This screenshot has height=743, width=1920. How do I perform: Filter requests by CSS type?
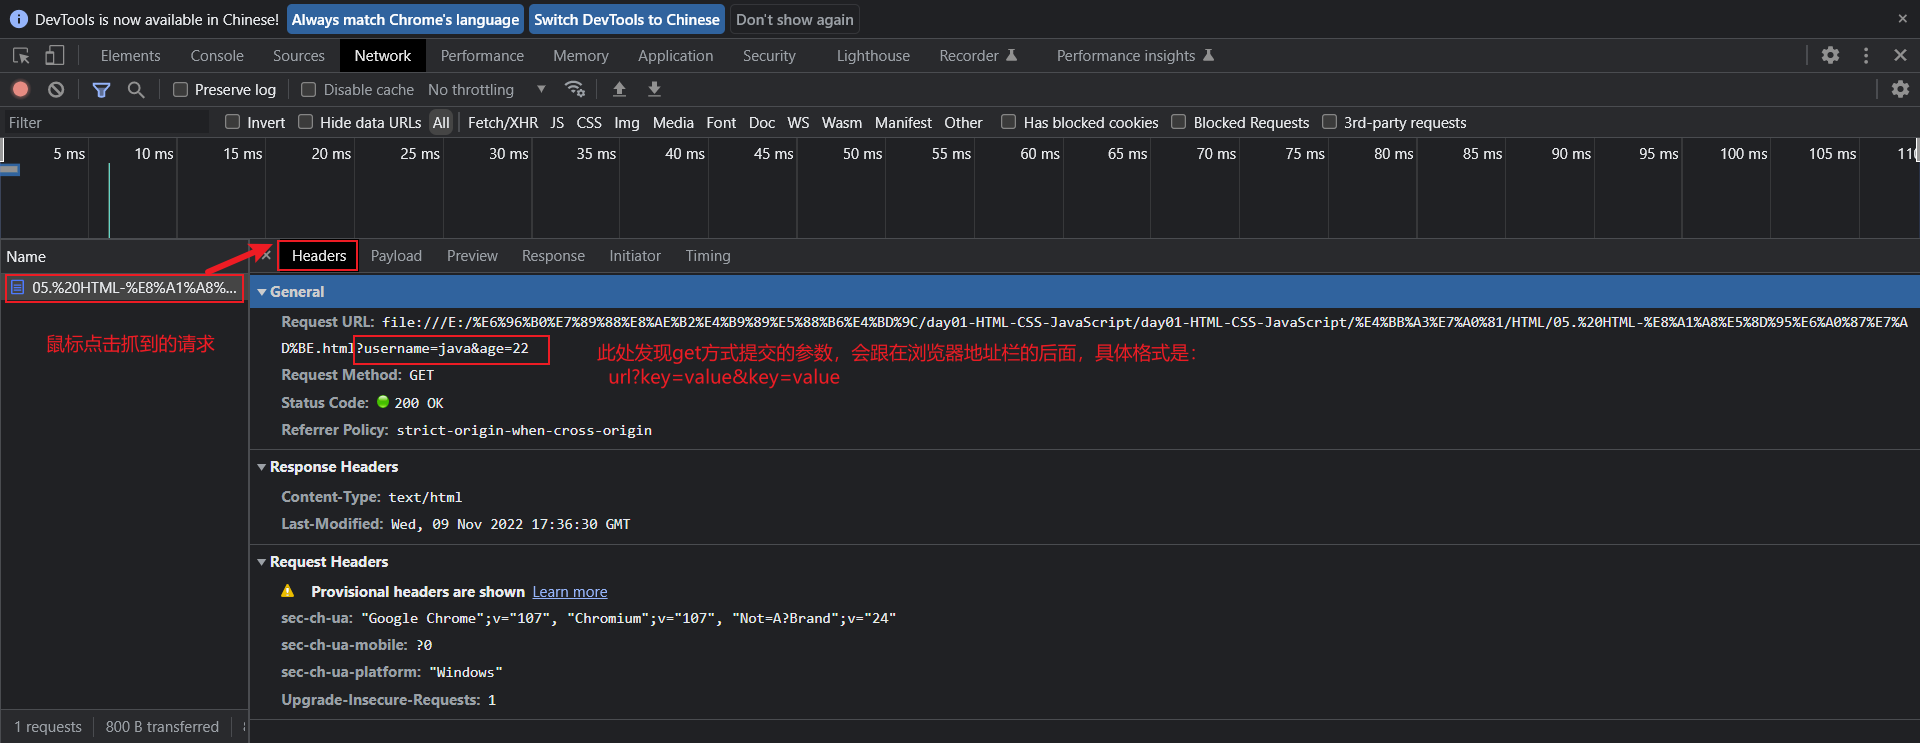pyautogui.click(x=589, y=122)
